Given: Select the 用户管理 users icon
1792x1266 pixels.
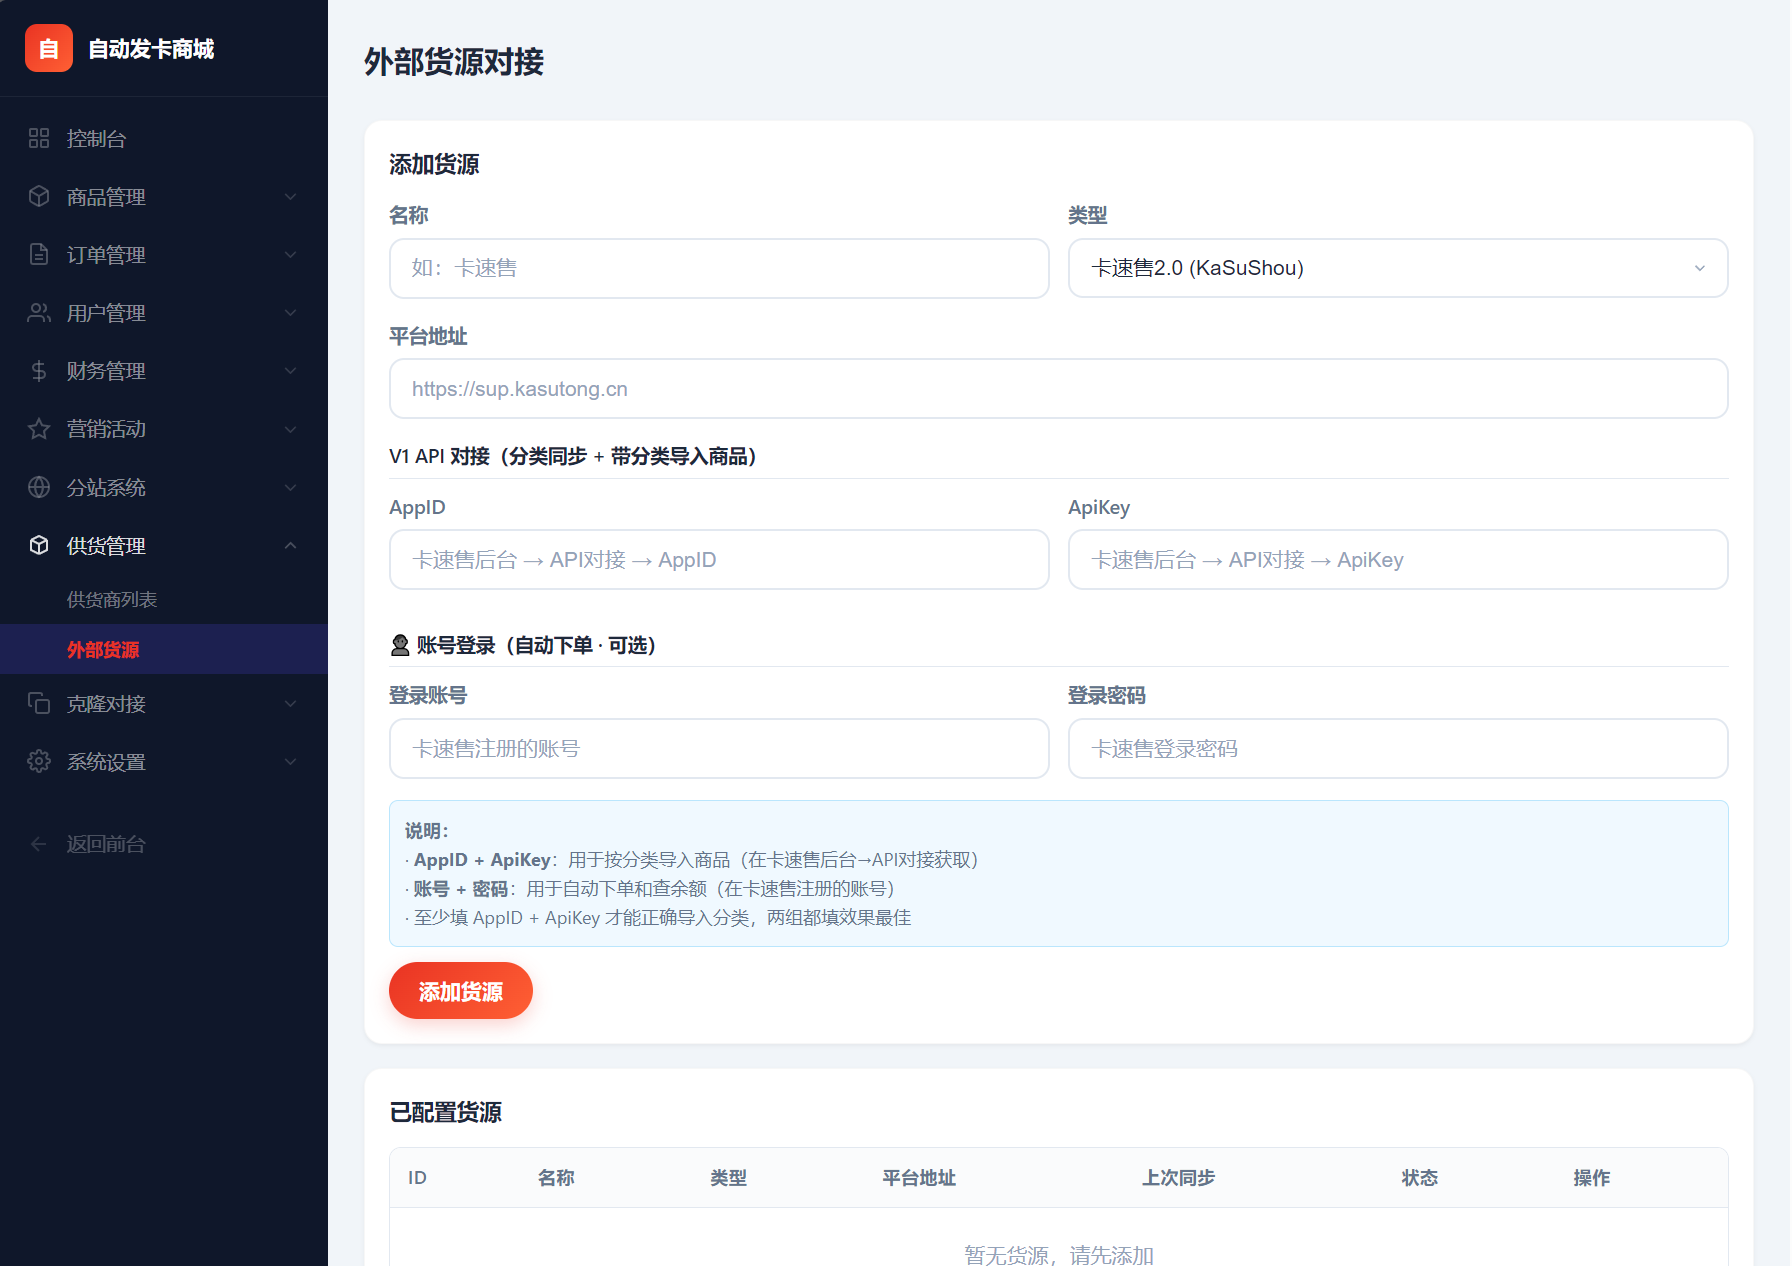Looking at the screenshot, I should (39, 312).
